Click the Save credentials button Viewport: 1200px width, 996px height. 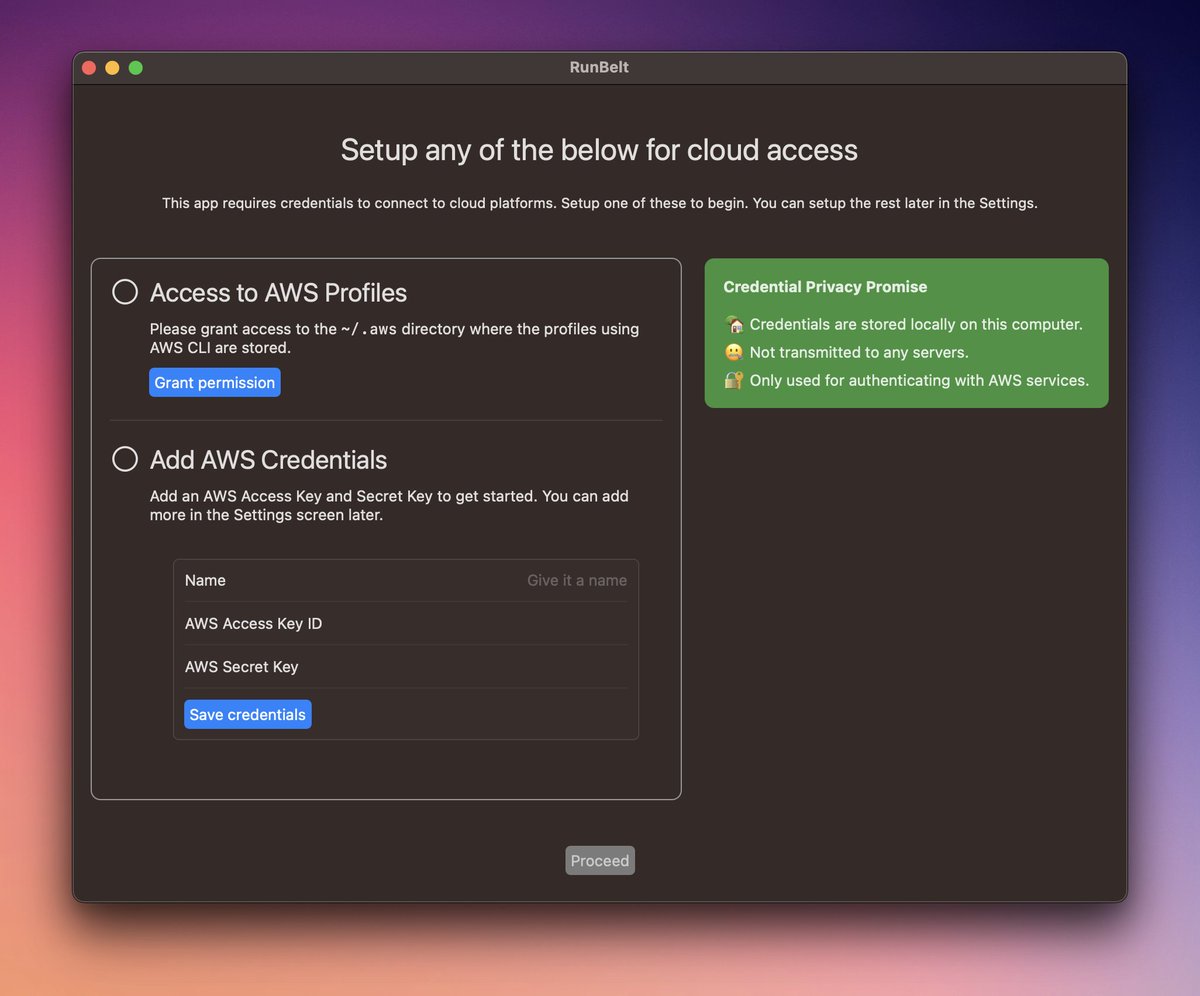point(248,715)
